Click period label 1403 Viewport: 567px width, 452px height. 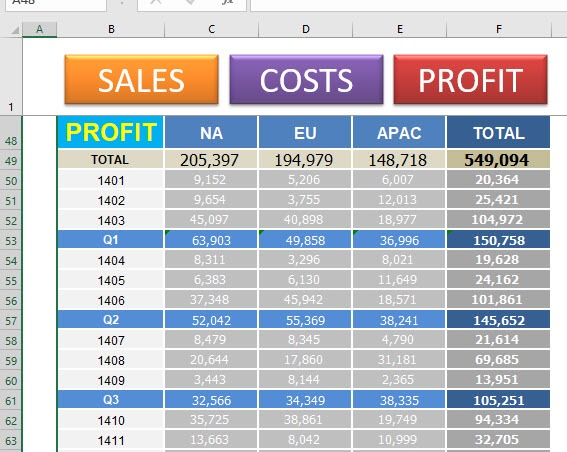[x=110, y=220]
